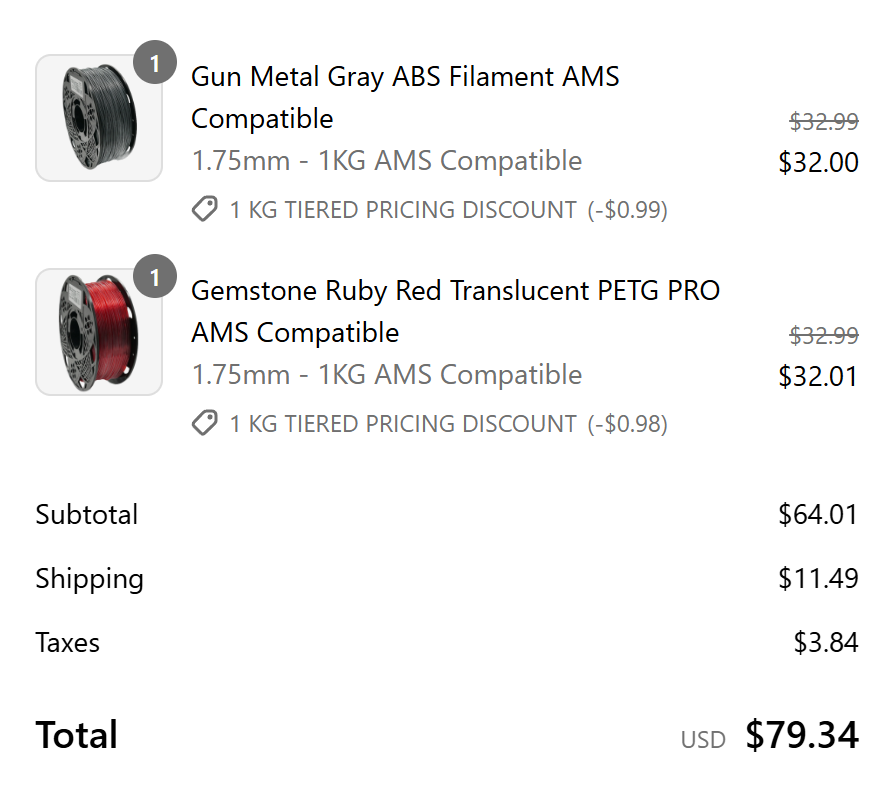Click the Subtotal amount $64.01
This screenshot has width=891, height=797.
pos(818,515)
